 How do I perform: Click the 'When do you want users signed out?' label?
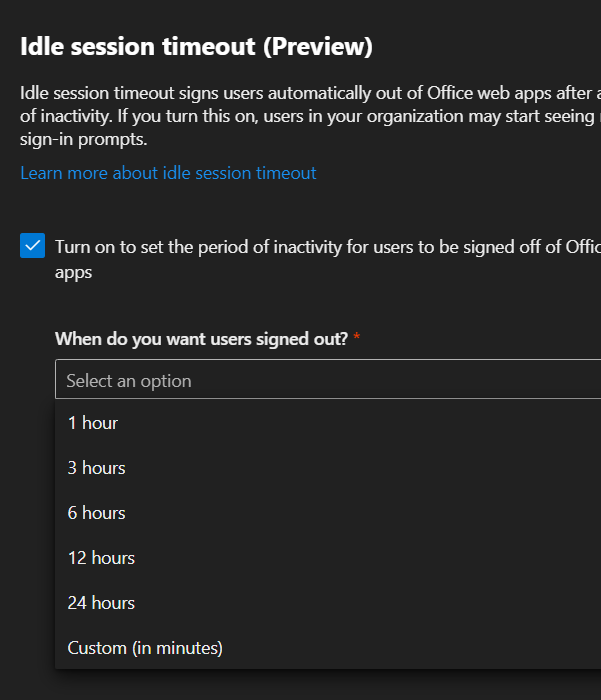click(x=201, y=338)
